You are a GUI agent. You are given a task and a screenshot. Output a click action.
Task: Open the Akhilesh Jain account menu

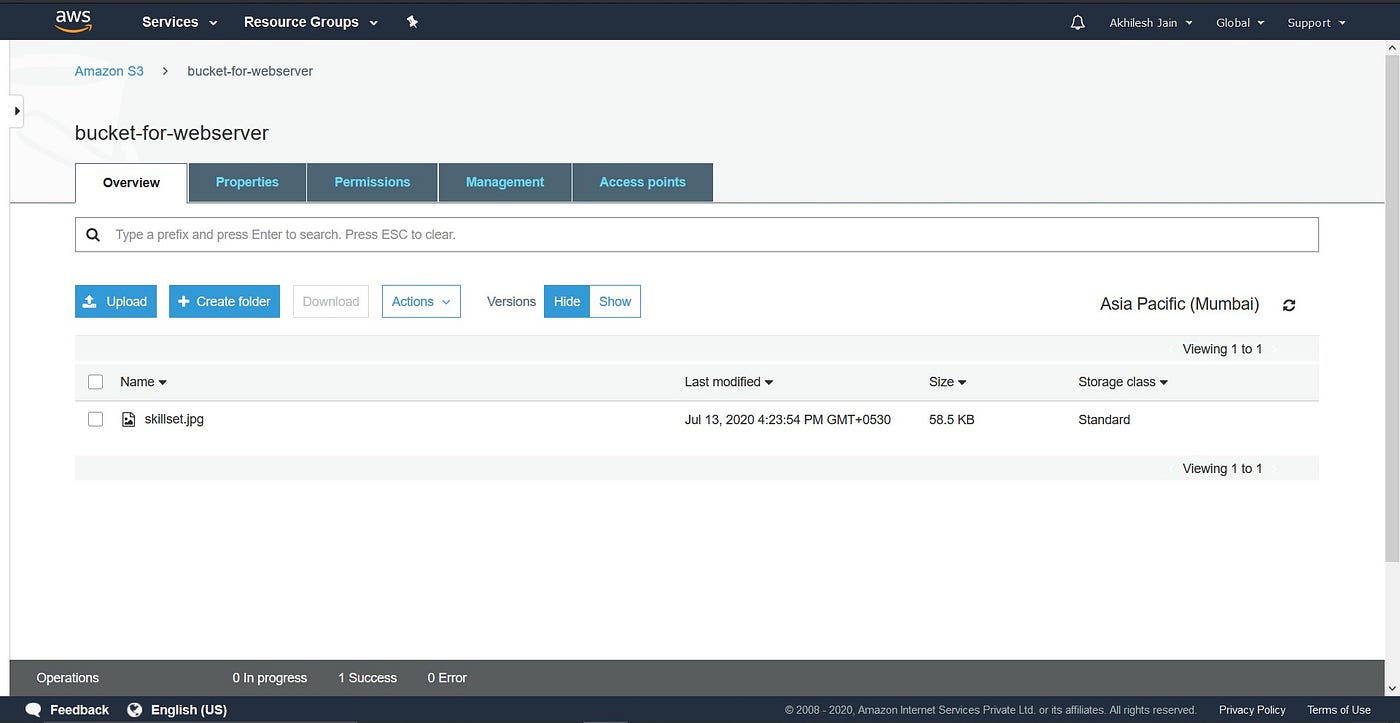pos(1151,23)
